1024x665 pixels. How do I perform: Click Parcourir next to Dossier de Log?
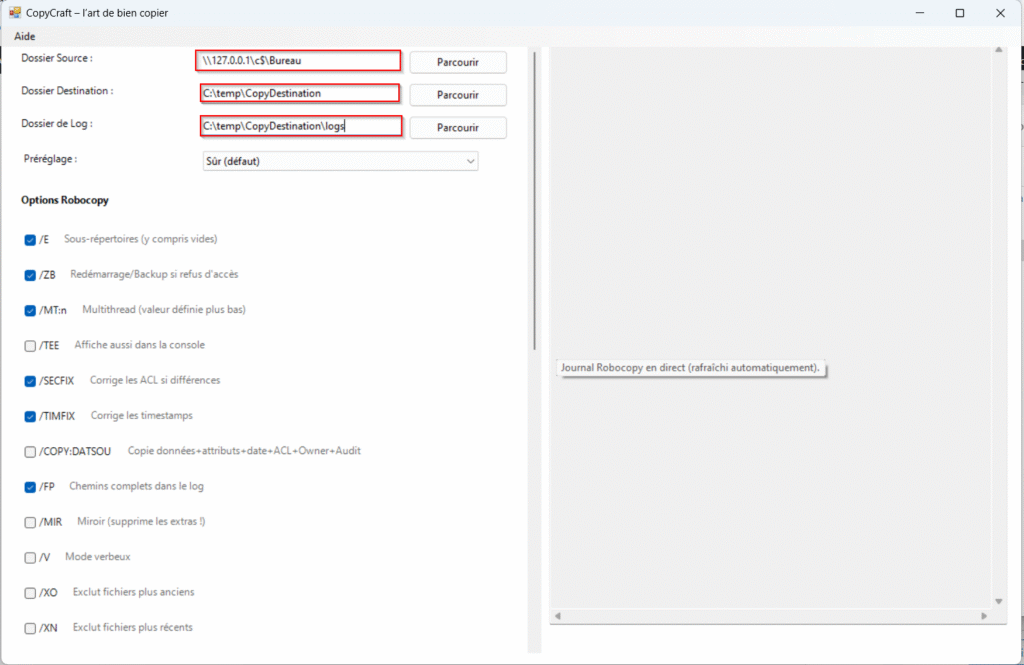click(x=458, y=127)
